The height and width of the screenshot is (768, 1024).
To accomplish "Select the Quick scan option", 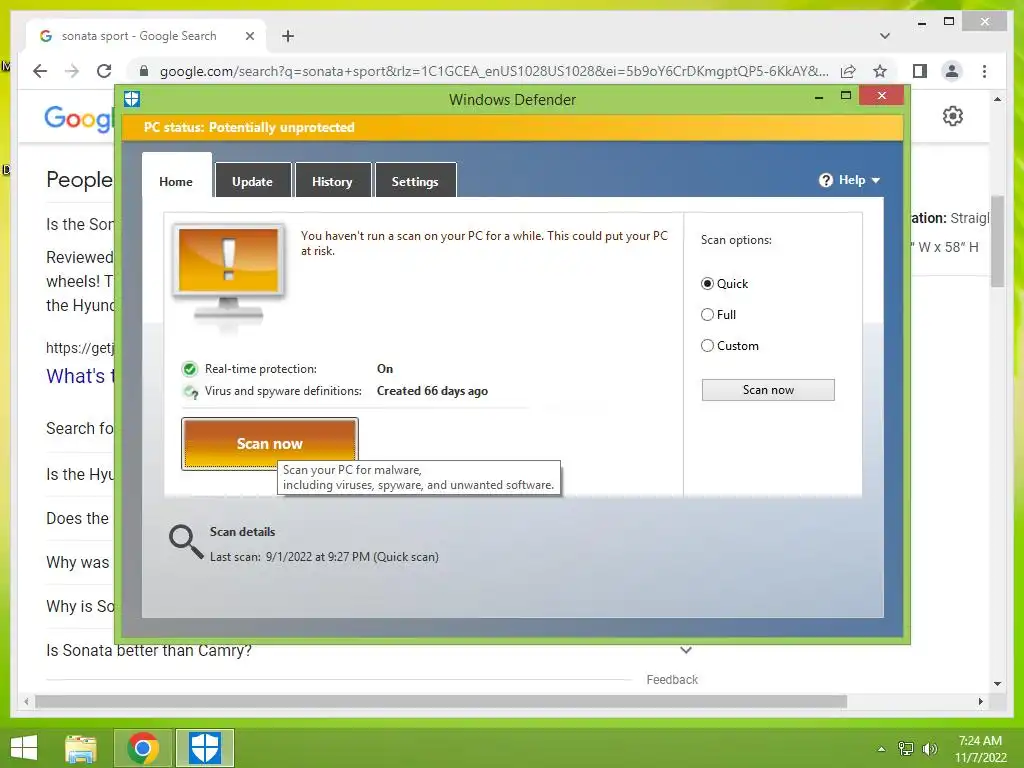I will [x=707, y=284].
